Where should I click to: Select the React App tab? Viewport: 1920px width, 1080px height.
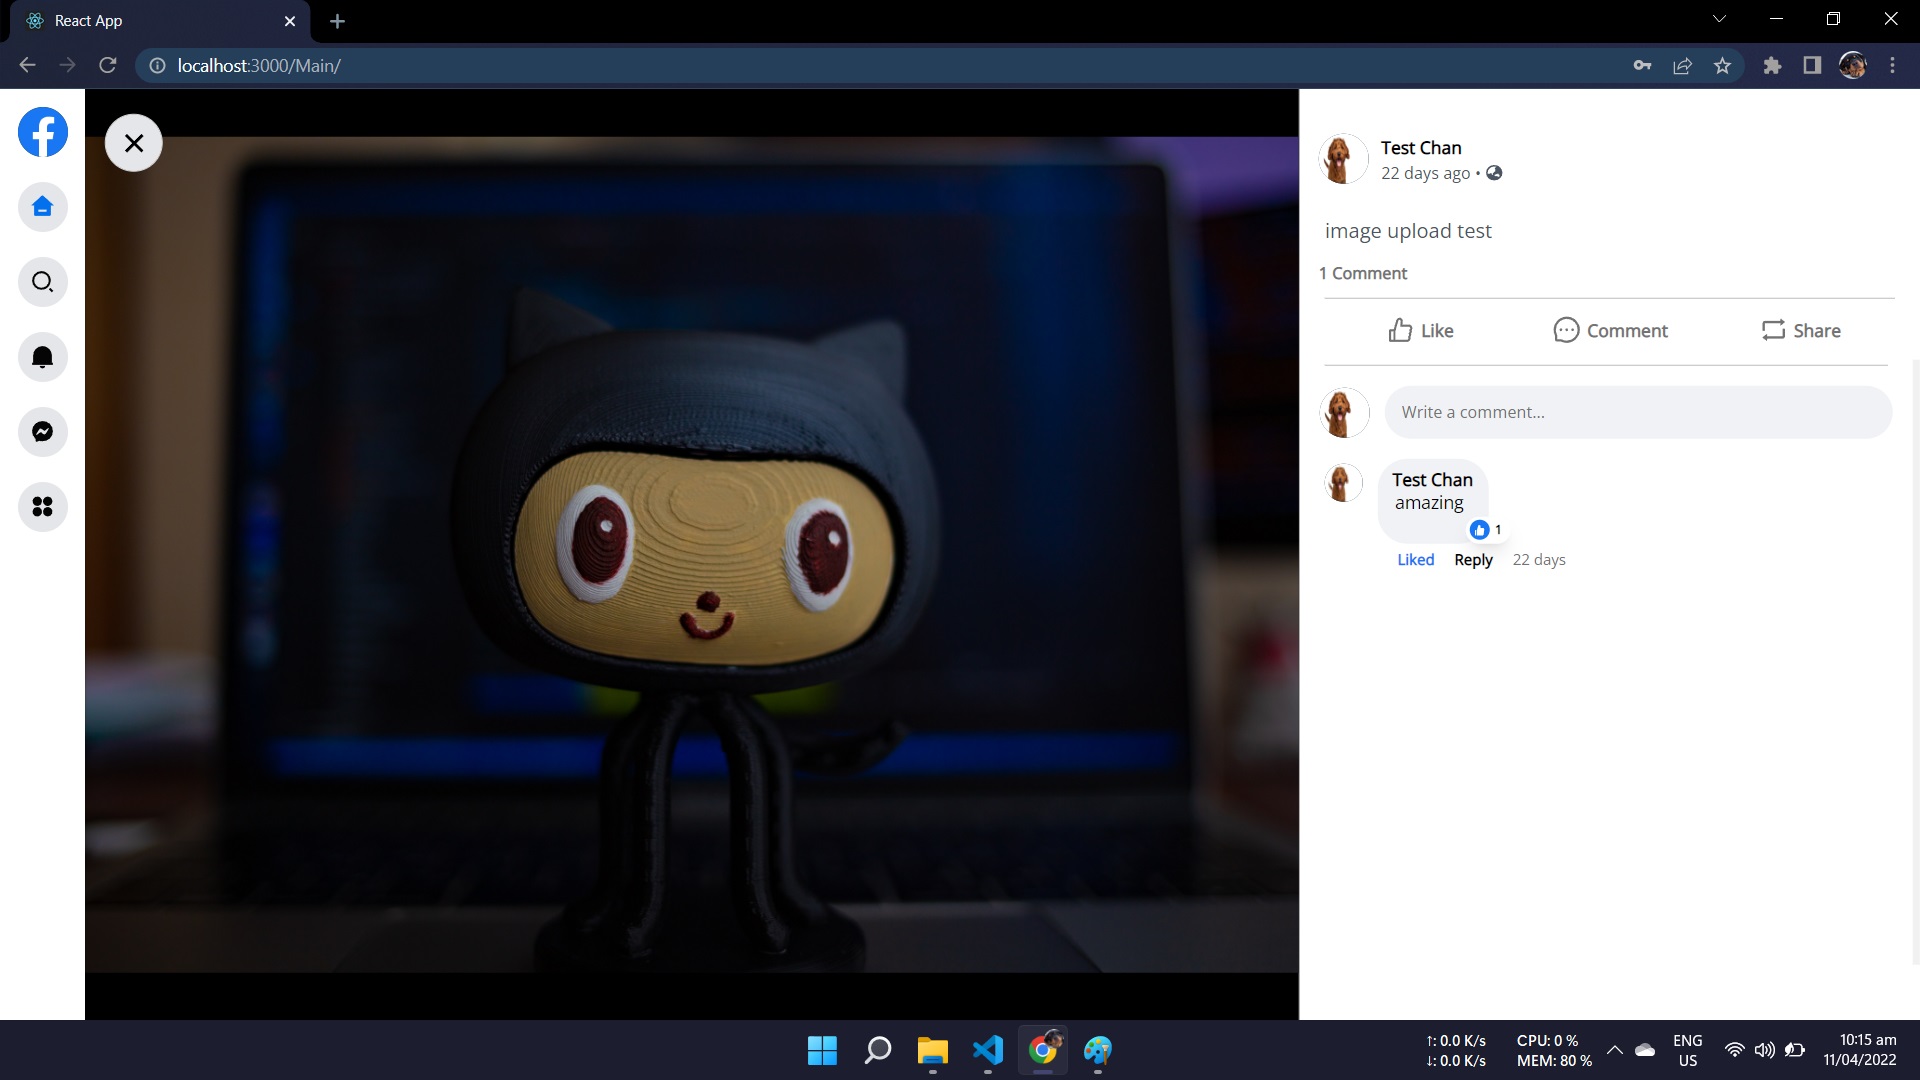pos(160,21)
